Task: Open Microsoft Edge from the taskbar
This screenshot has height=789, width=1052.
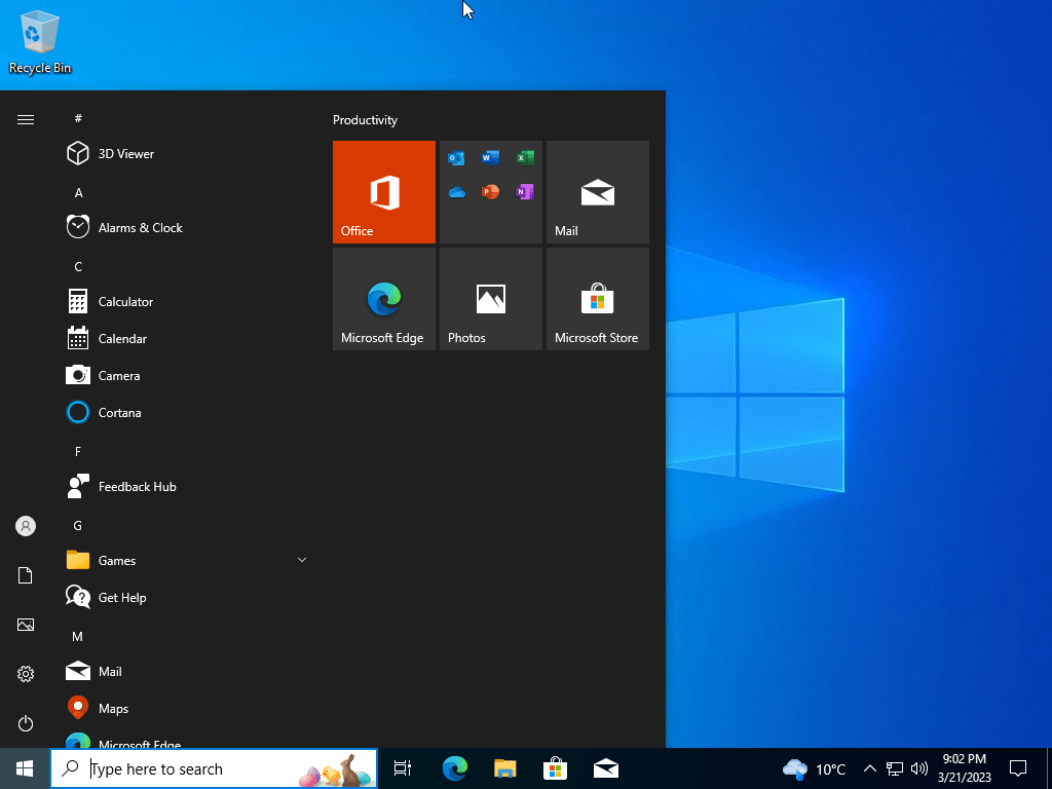Action: tap(454, 769)
